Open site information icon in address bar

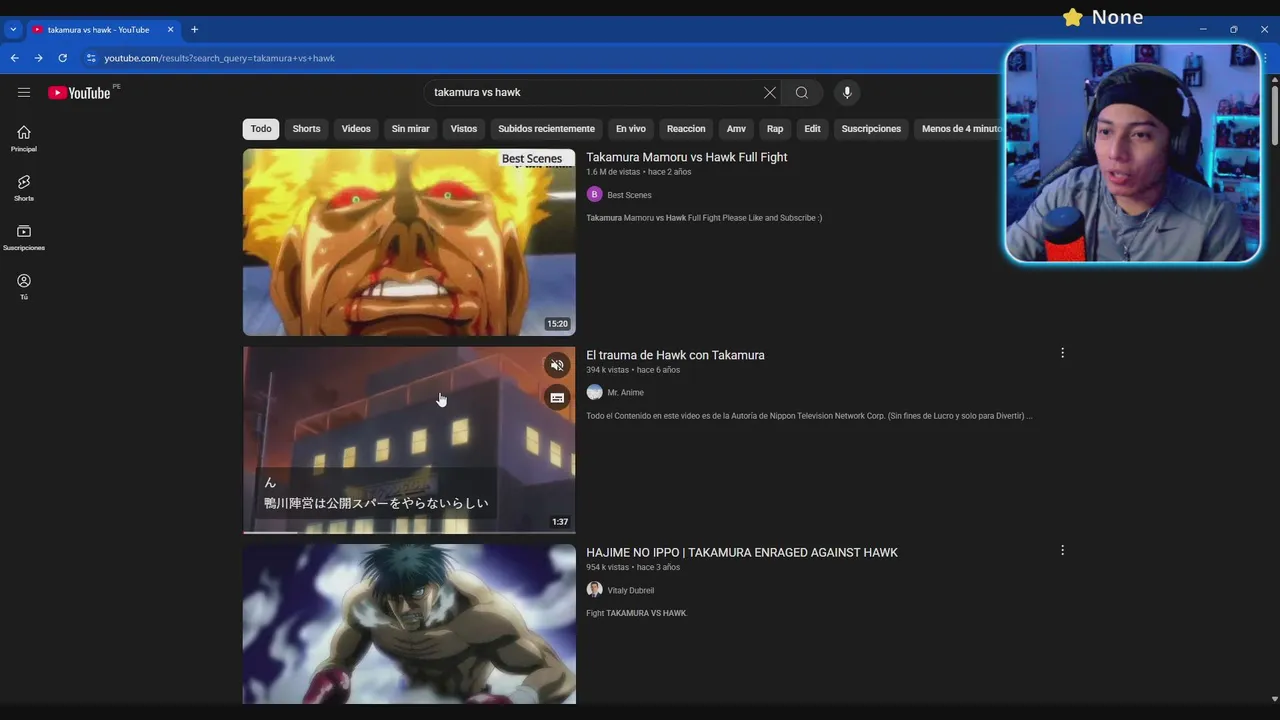click(91, 58)
